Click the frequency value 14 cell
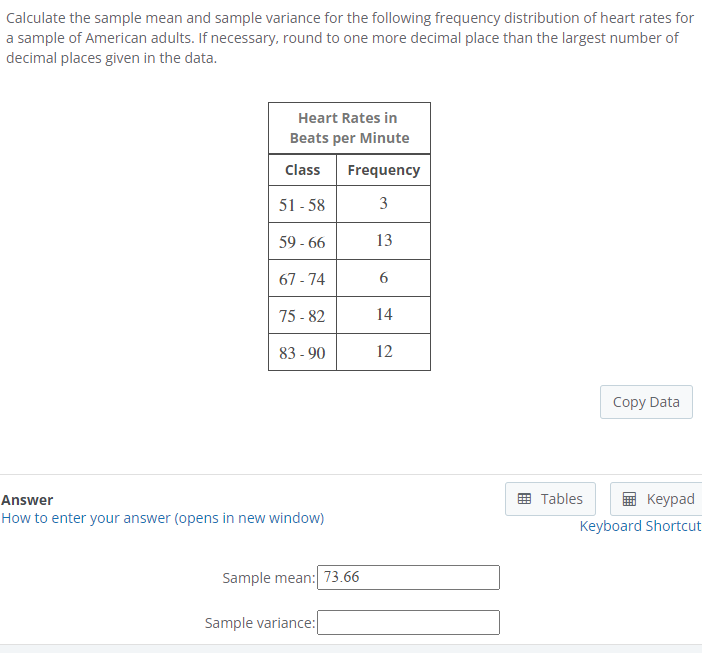Screen dimensions: 702x653 pos(384,315)
